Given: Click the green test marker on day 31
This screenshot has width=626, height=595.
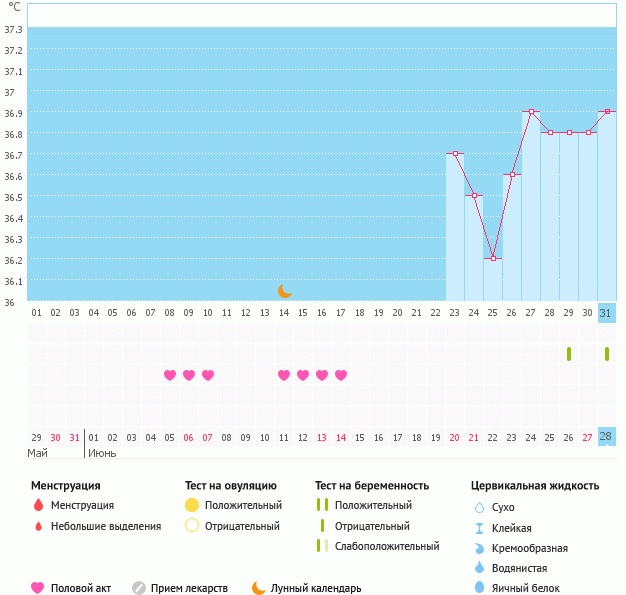Looking at the screenshot, I should click(607, 354).
